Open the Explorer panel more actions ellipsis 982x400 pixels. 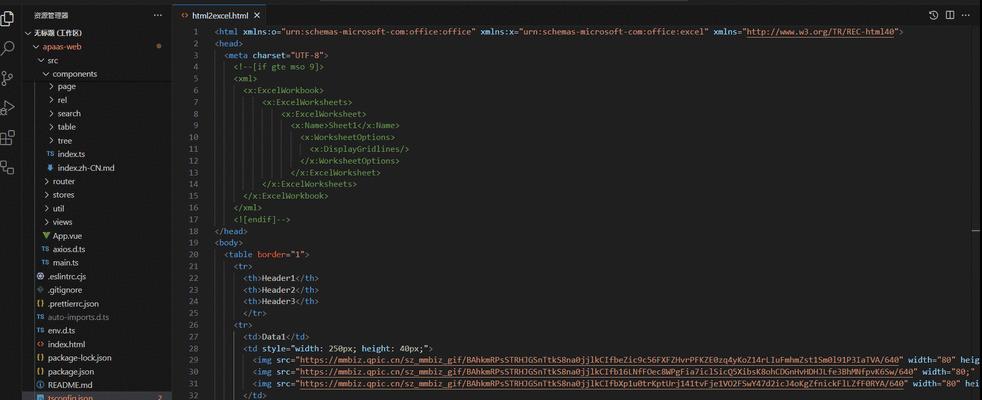(x=157, y=15)
